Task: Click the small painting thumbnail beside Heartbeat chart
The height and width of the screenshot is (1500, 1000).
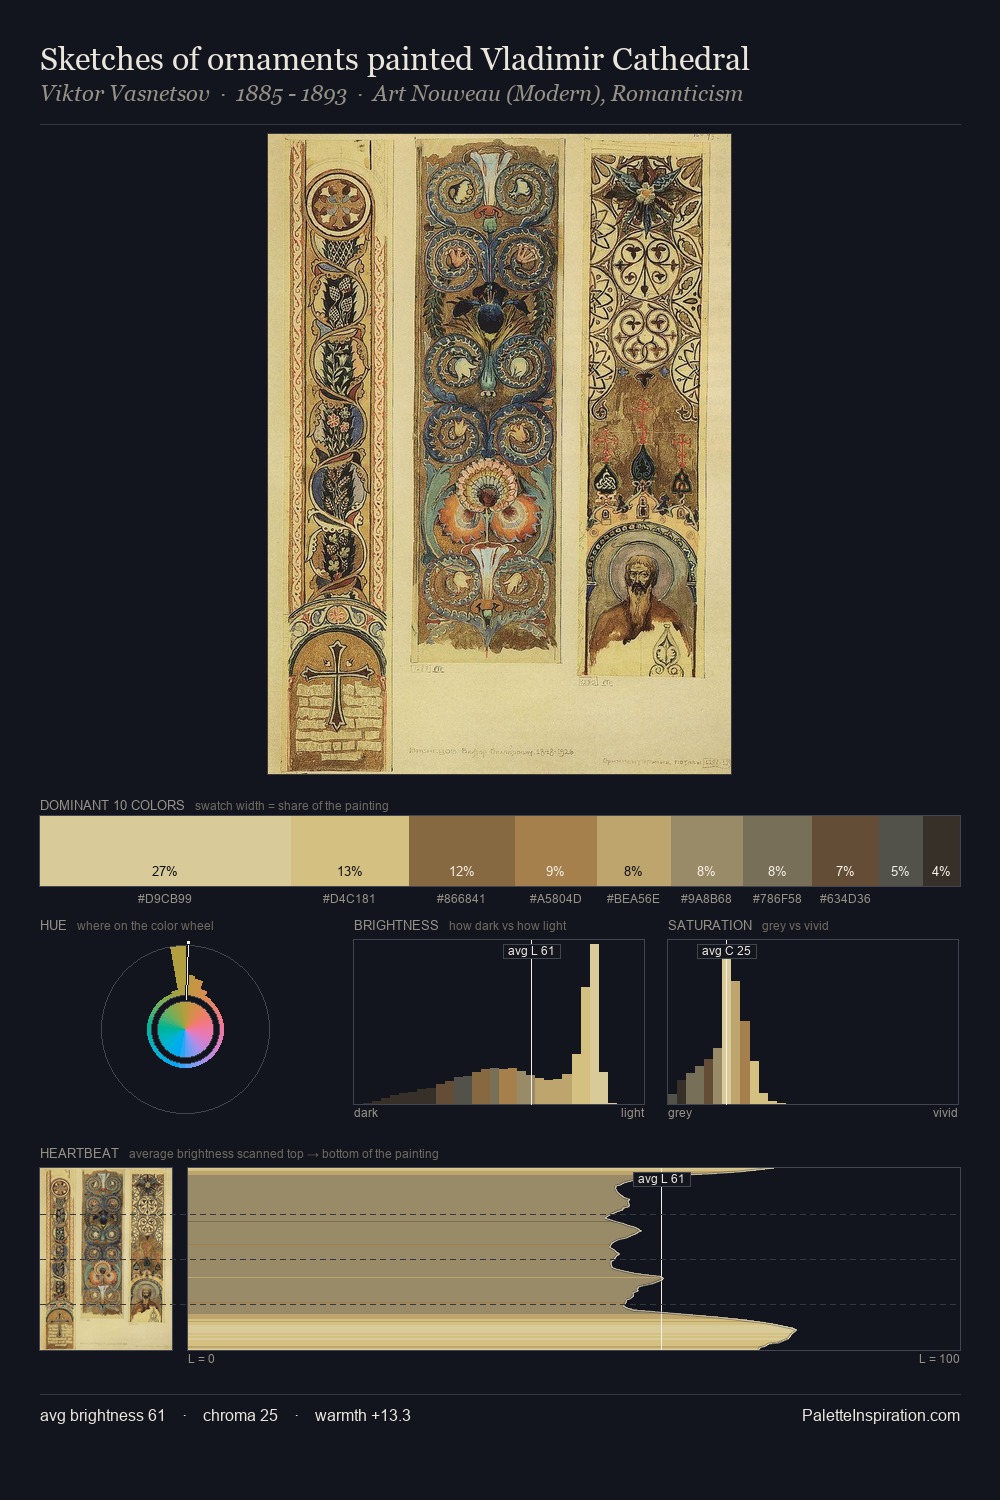Action: 106,1259
